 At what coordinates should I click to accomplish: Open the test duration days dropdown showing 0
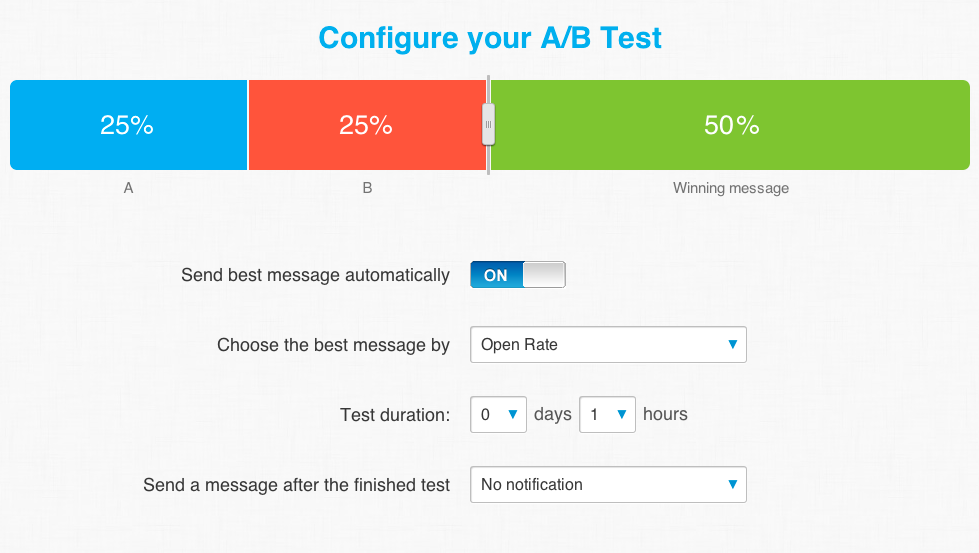(498, 414)
